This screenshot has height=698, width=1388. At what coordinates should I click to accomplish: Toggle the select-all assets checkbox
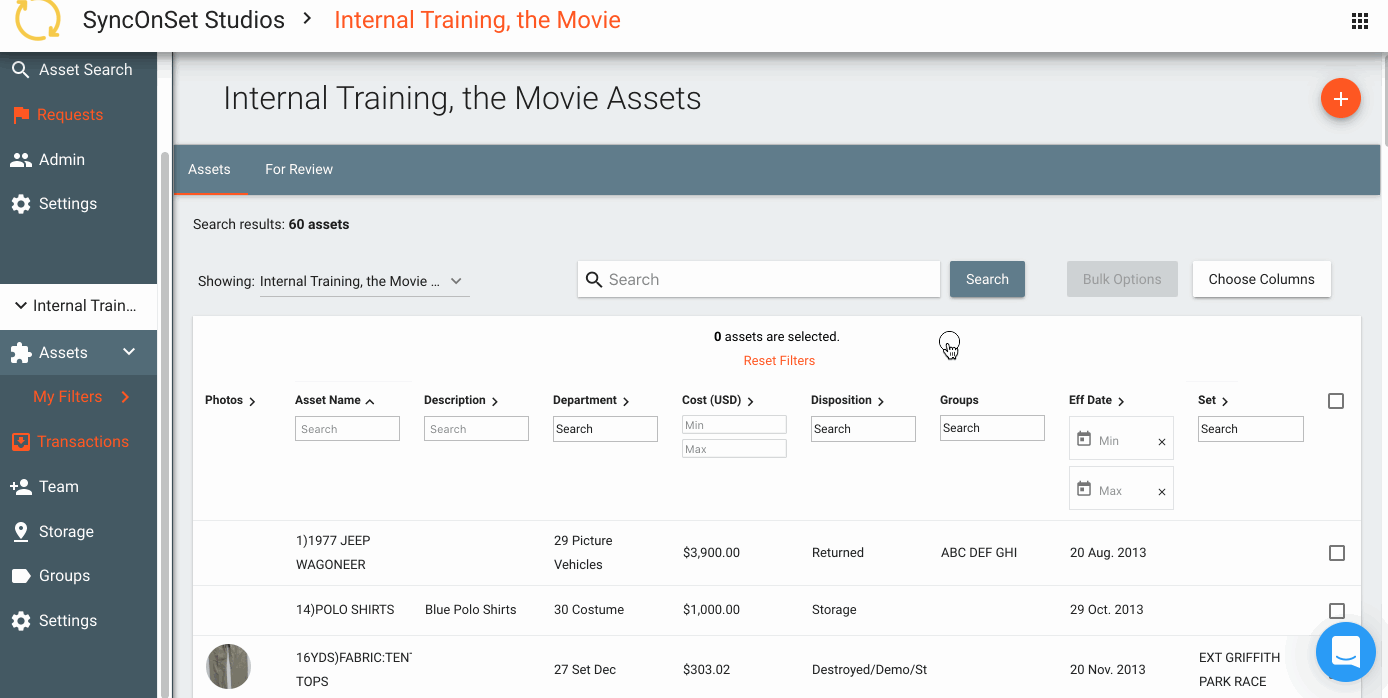point(1336,401)
